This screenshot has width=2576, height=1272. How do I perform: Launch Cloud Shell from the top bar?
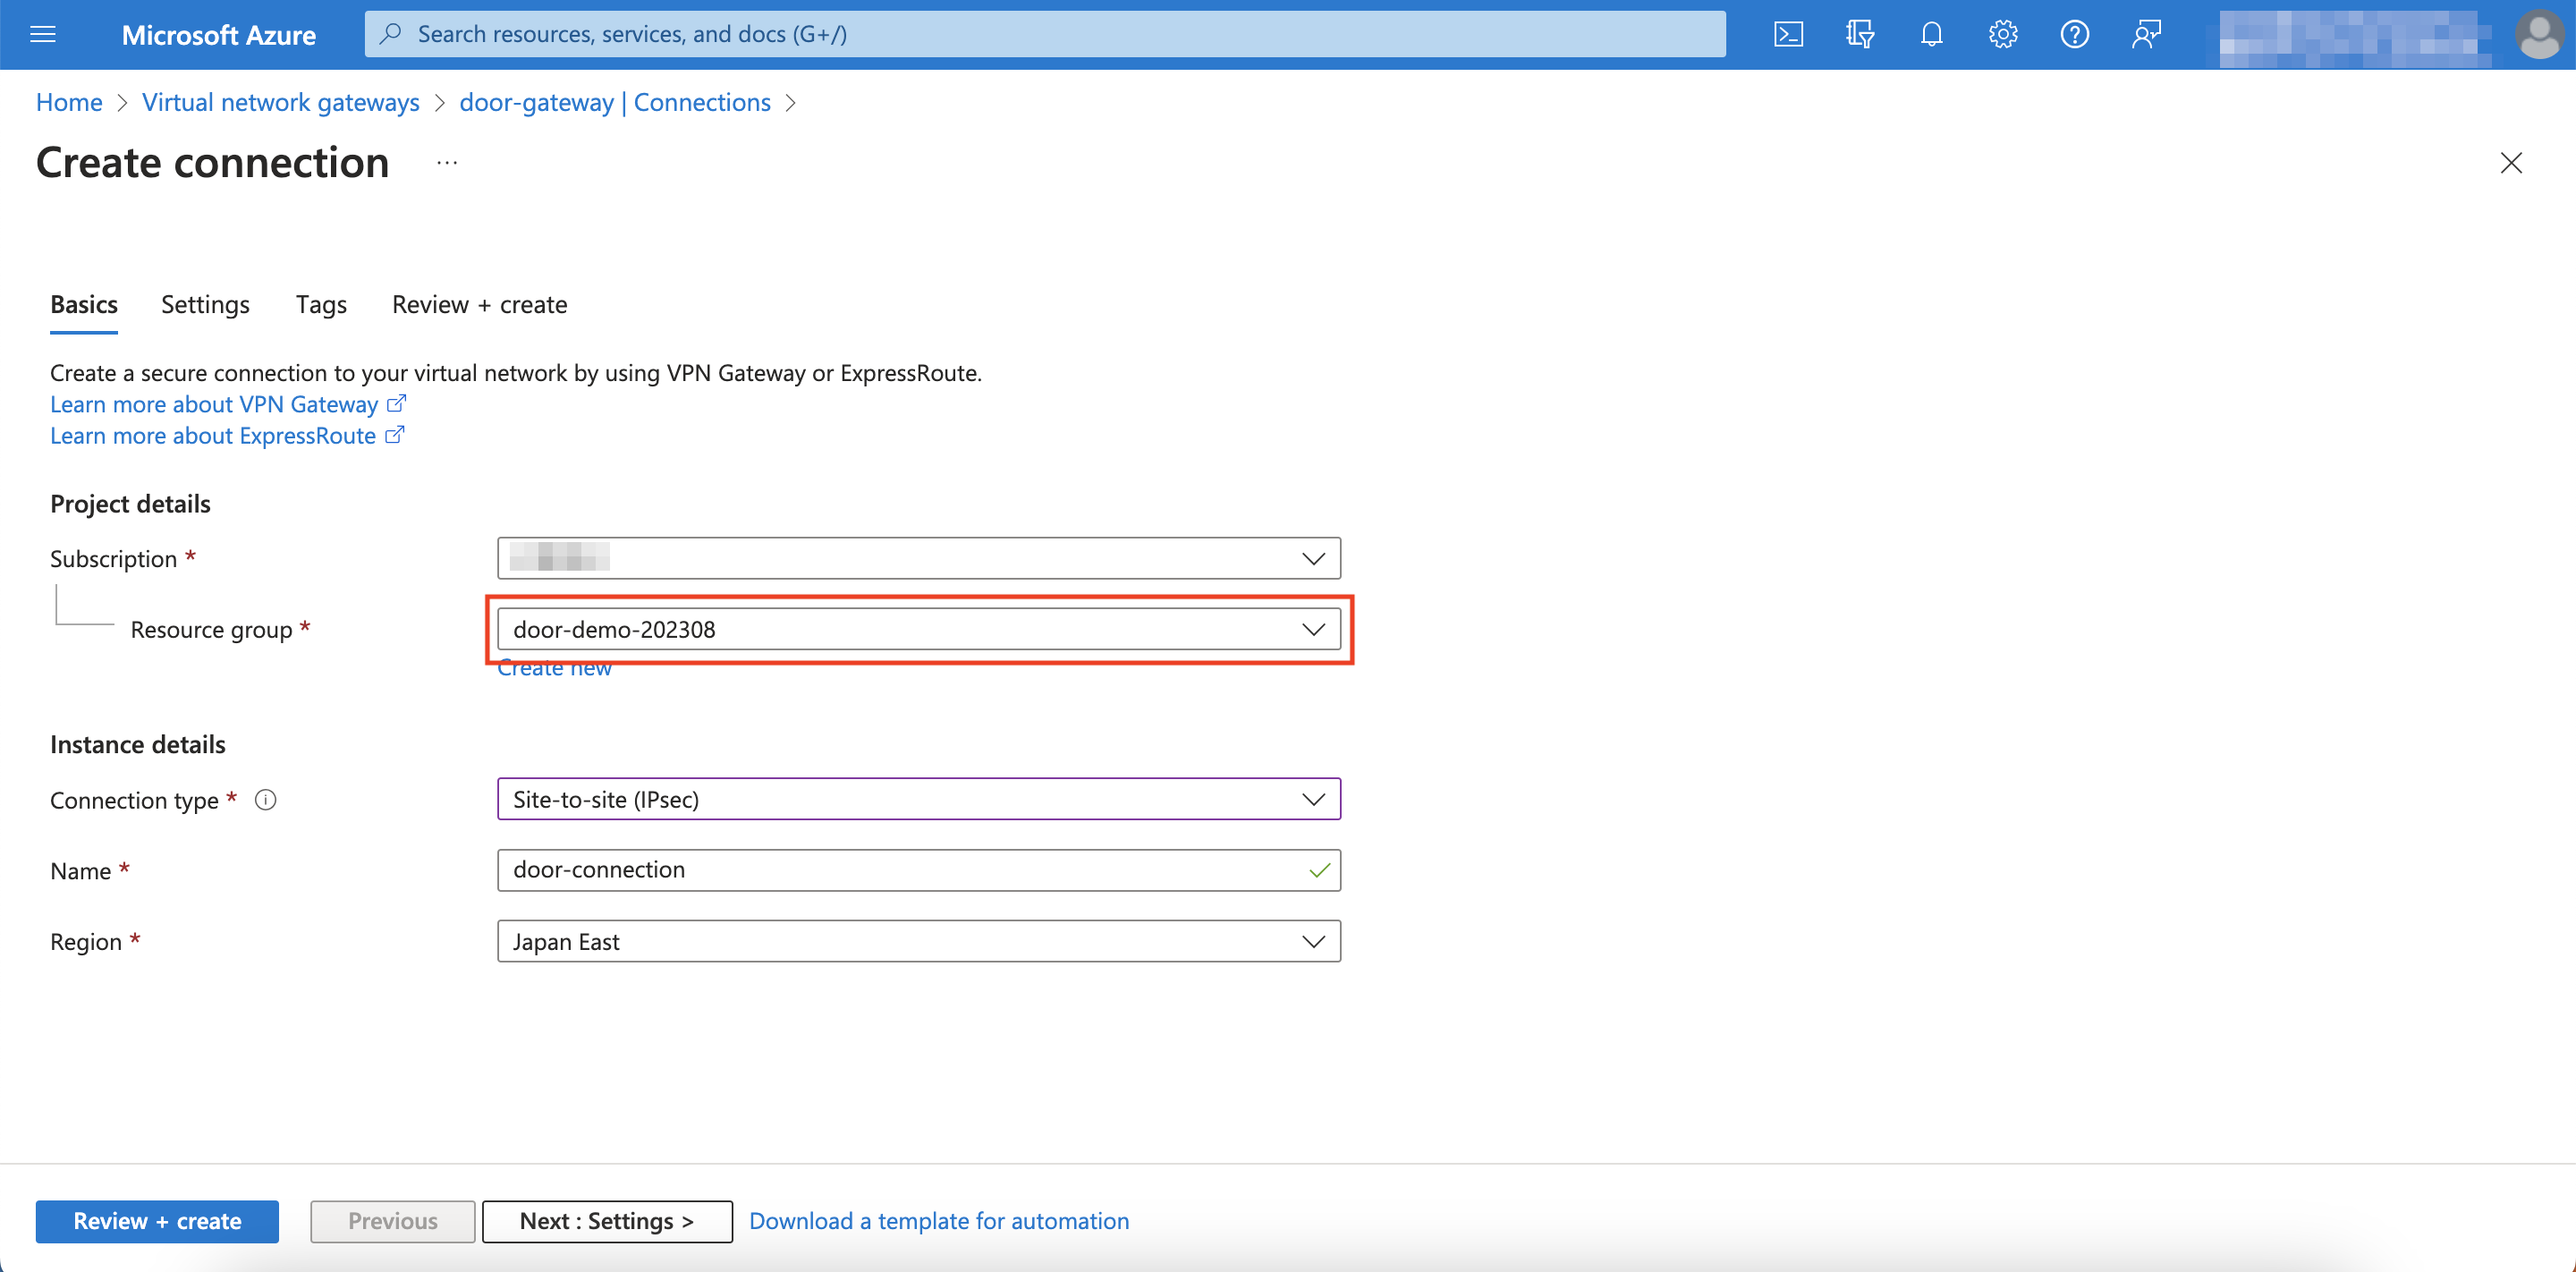coord(1788,35)
